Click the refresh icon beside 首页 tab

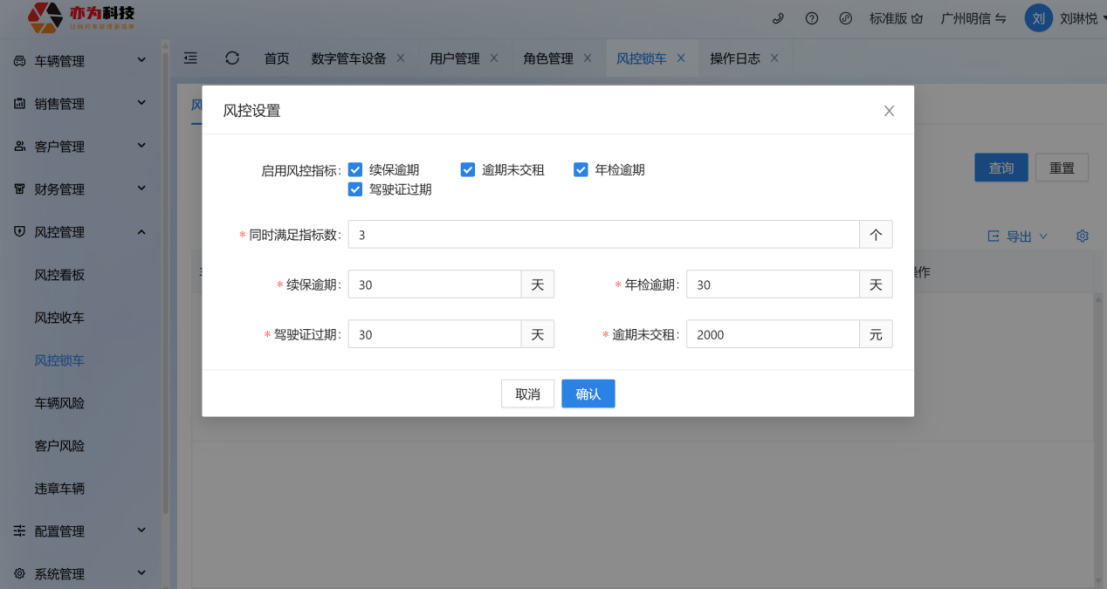click(x=232, y=58)
